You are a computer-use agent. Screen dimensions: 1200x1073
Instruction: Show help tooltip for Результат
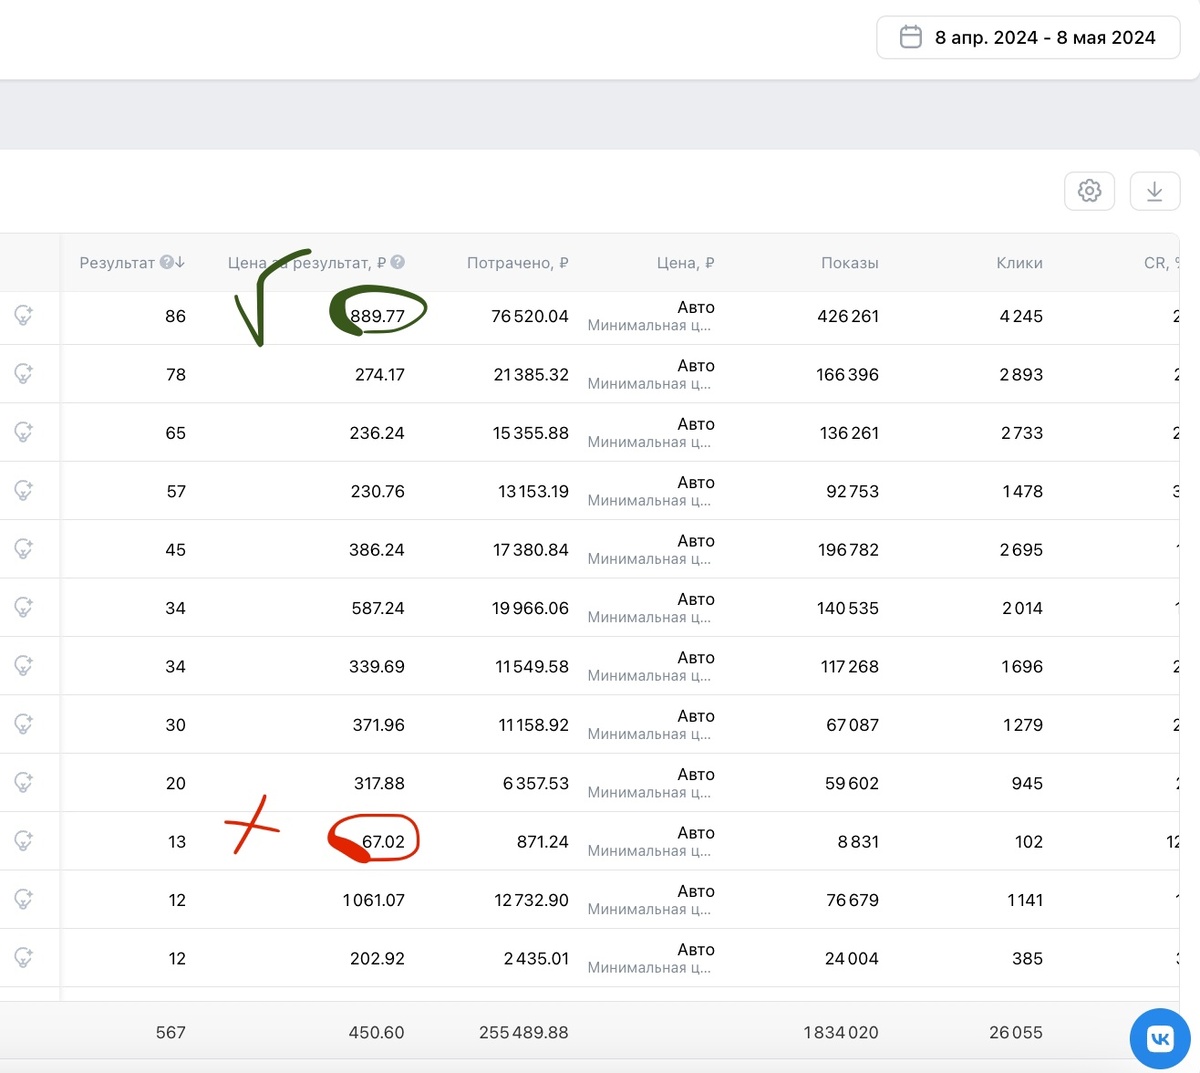(x=166, y=262)
